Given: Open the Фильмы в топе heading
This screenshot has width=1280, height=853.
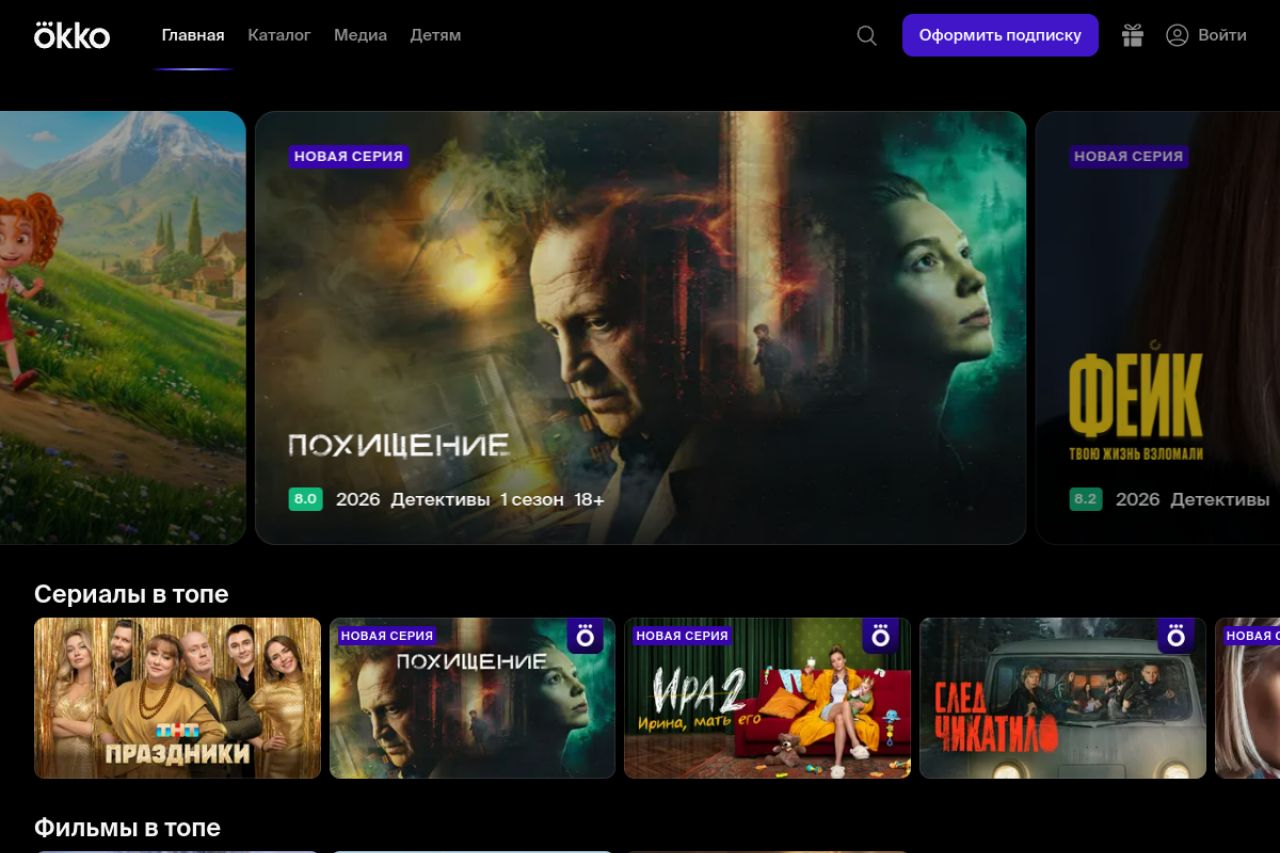Looking at the screenshot, I should pos(127,828).
